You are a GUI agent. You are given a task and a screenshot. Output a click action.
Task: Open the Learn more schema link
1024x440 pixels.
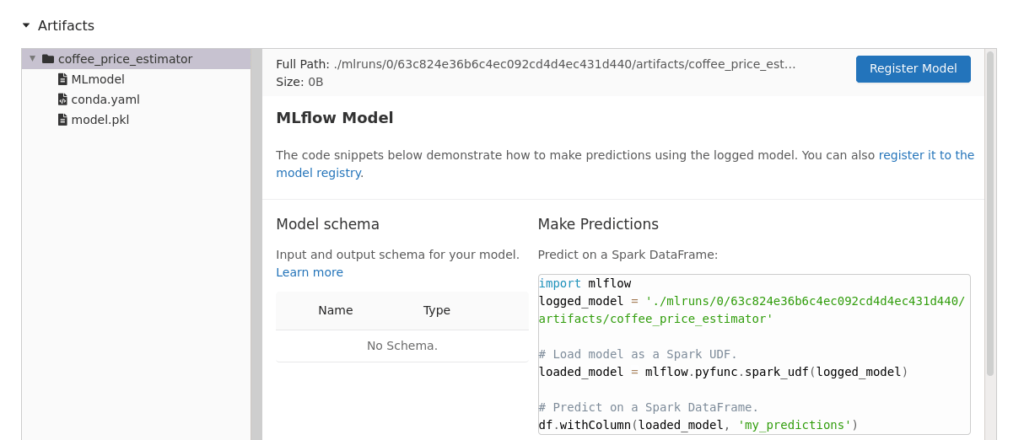pos(309,272)
